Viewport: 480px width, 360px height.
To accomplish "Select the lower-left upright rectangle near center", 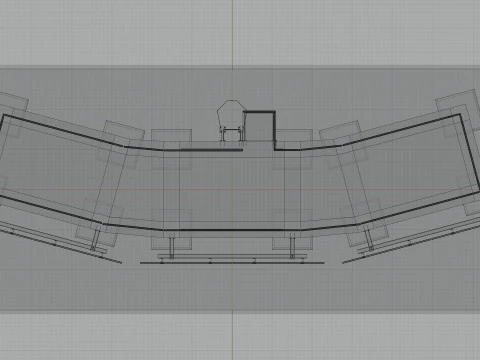I will coord(171,229).
